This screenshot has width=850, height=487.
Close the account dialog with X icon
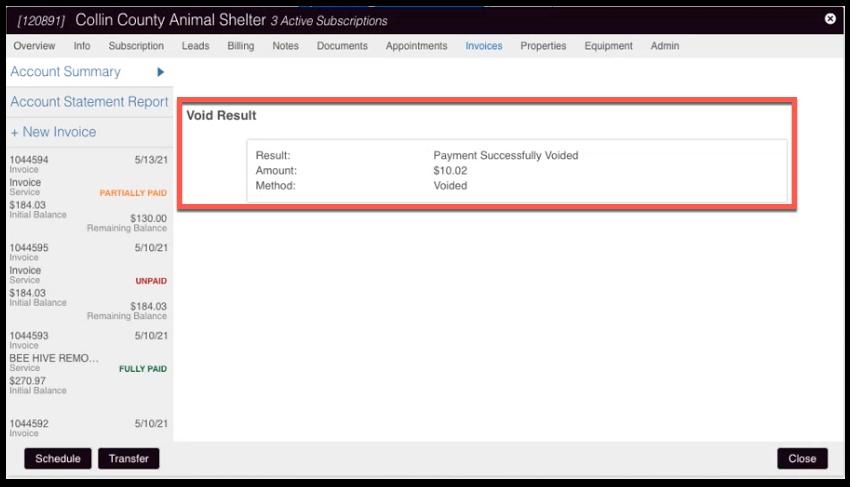pyautogui.click(x=830, y=19)
